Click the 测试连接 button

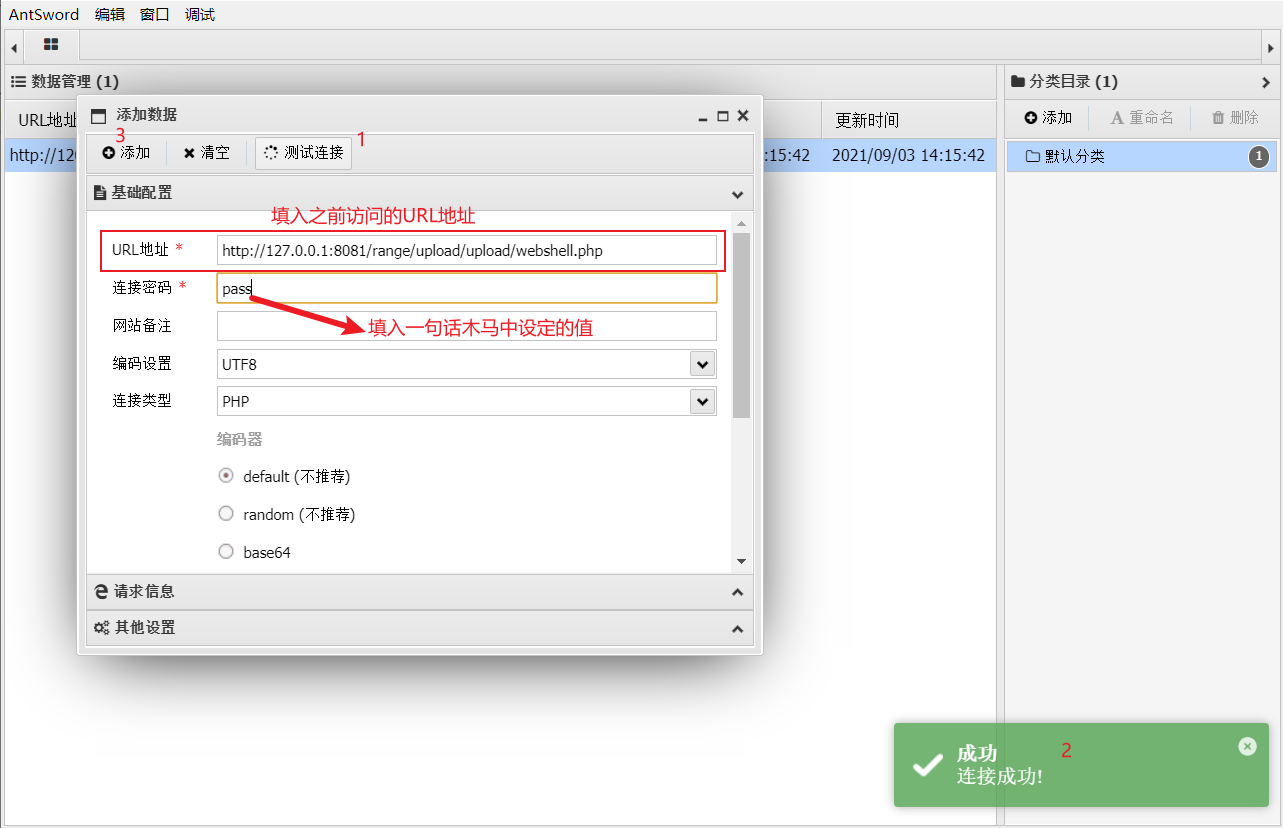[303, 153]
